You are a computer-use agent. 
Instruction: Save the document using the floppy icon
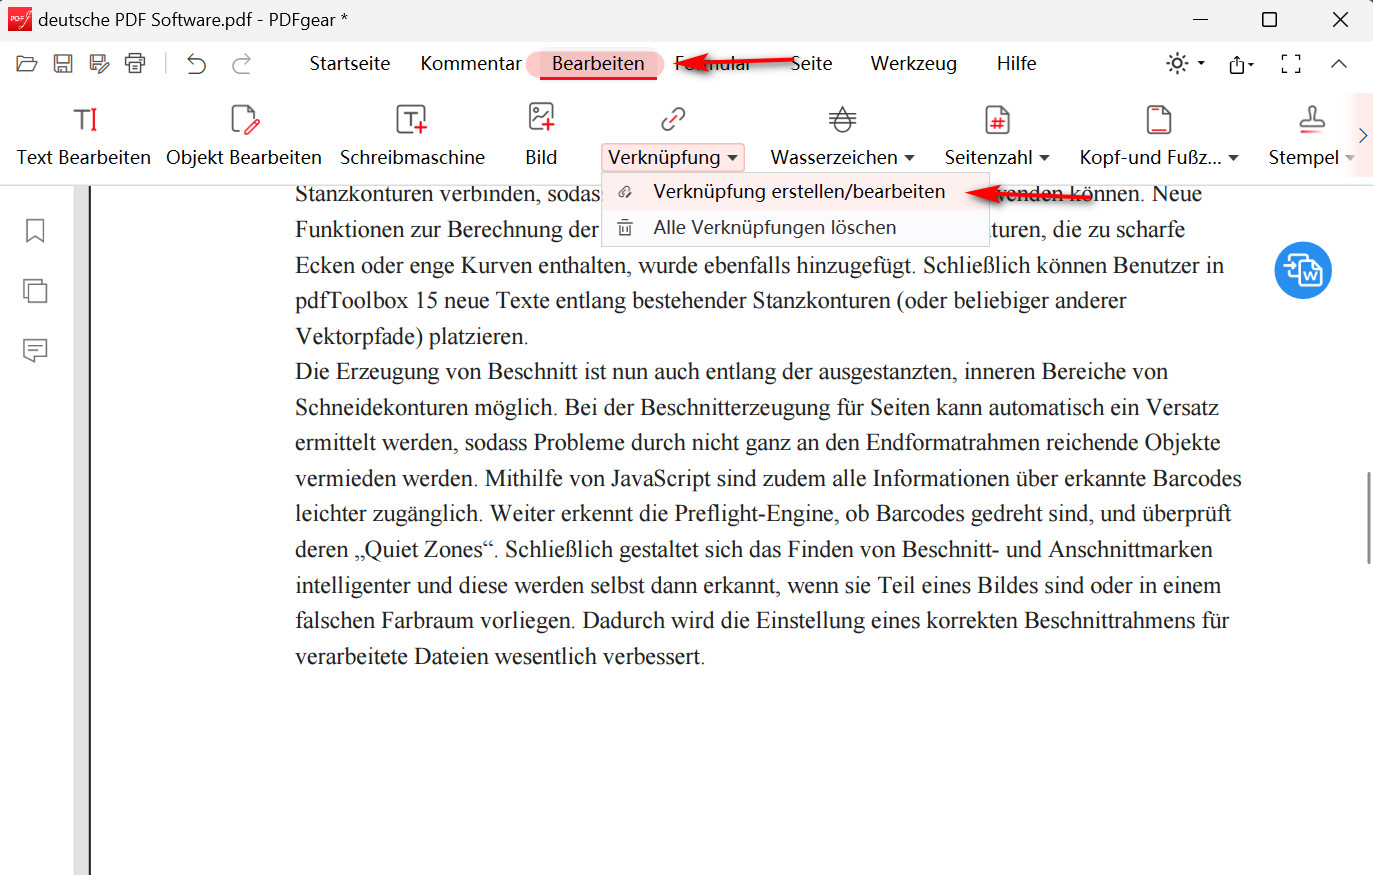click(x=63, y=64)
